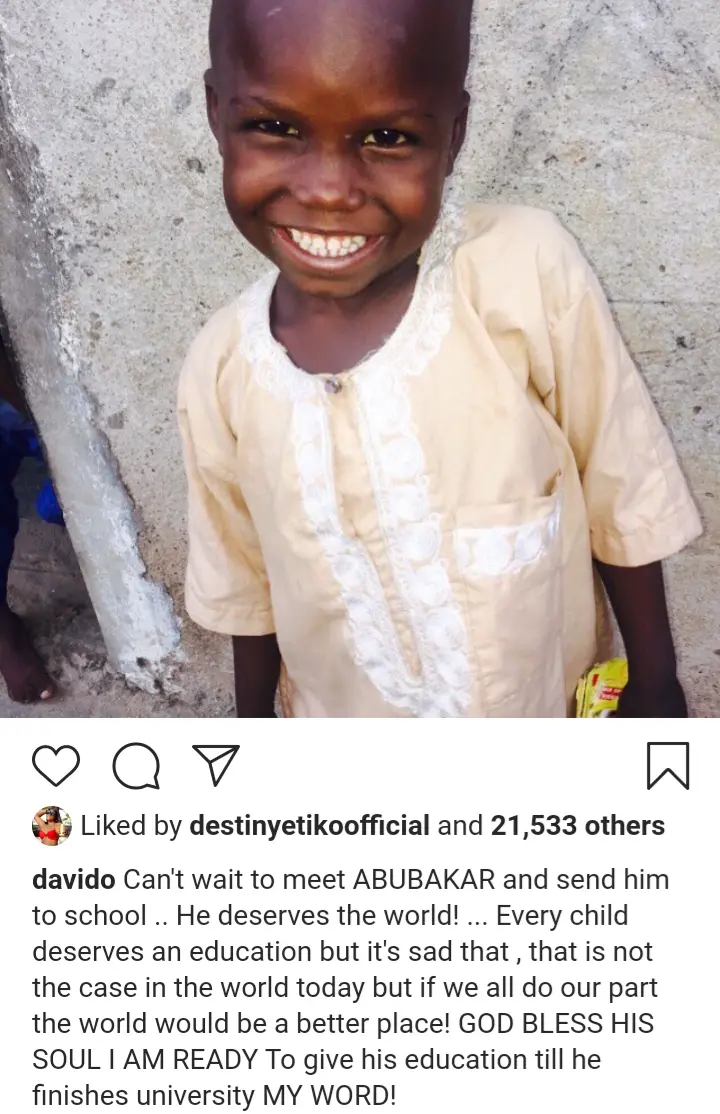Click 'He deserves the world!' caption sentence
Screen dimensions: 720x1114
coord(317,916)
